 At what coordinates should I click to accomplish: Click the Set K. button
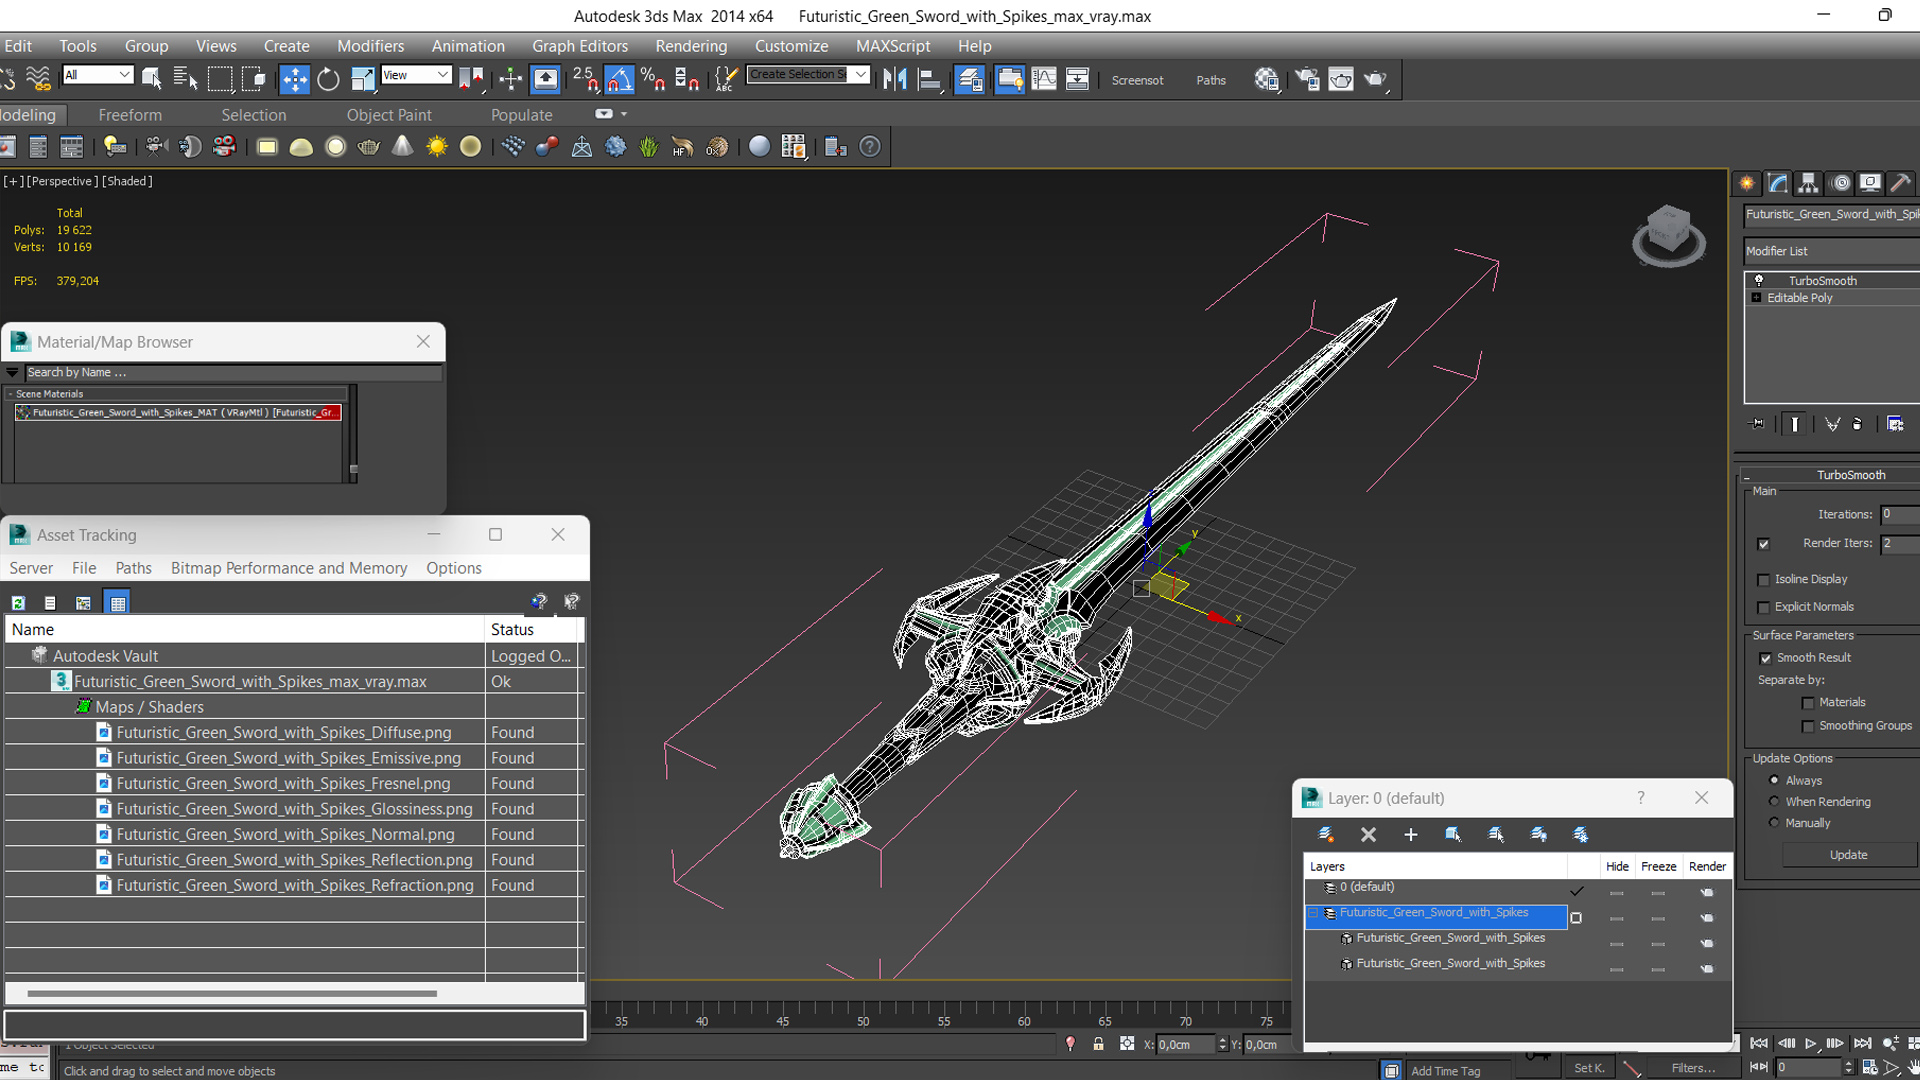tap(1588, 1068)
